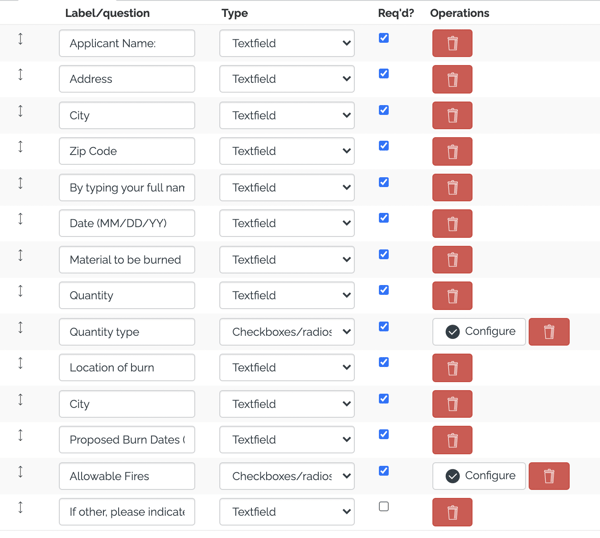600x538 pixels.
Task: Open Configure for Allowable Fires
Action: tap(479, 476)
